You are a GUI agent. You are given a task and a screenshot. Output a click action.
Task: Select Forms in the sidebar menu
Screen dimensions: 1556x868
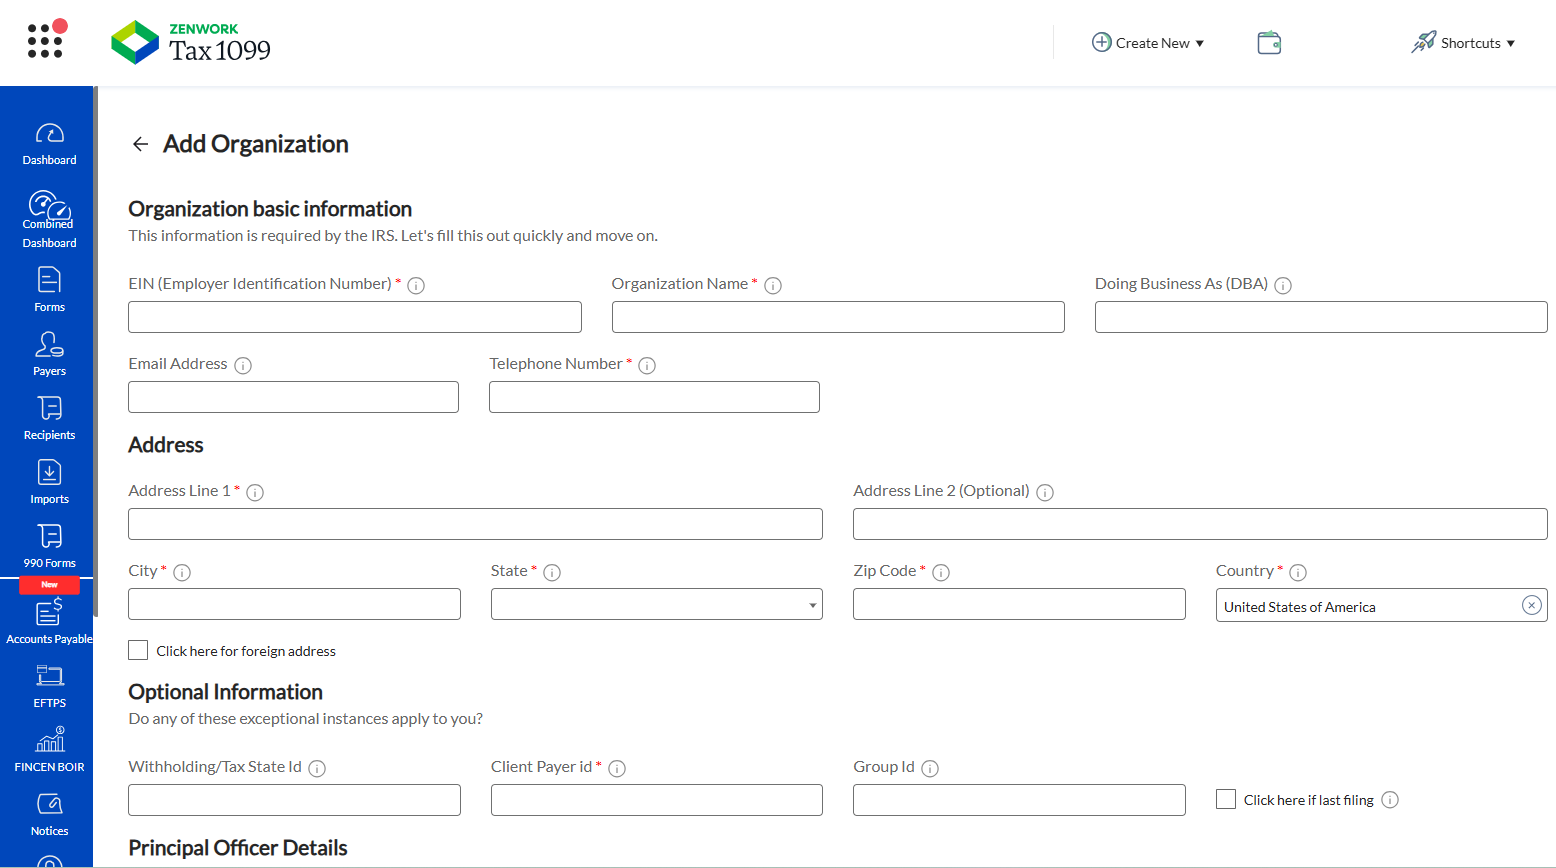[x=48, y=289]
